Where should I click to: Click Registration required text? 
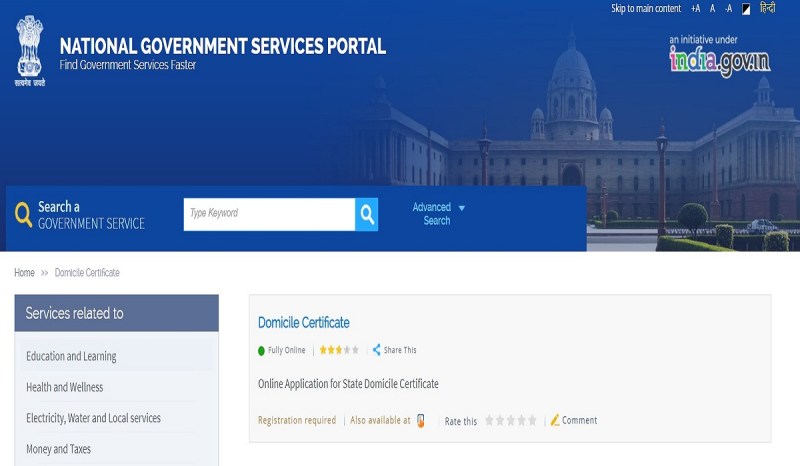point(296,420)
